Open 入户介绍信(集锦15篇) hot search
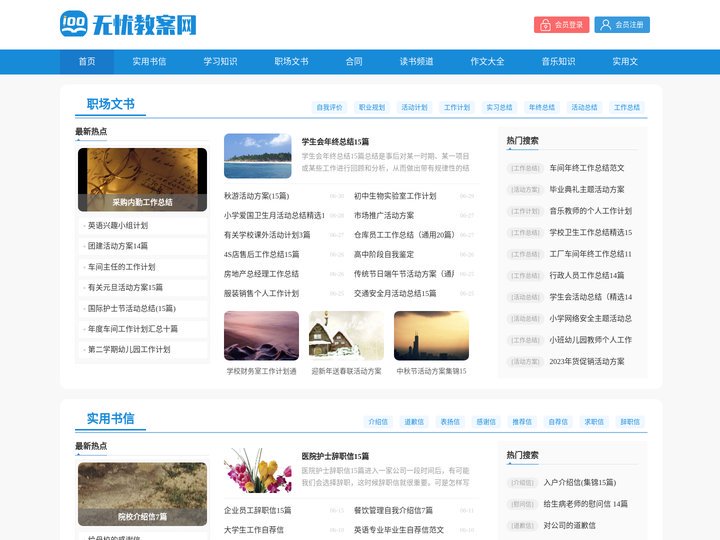720x540 pixels. 580,483
